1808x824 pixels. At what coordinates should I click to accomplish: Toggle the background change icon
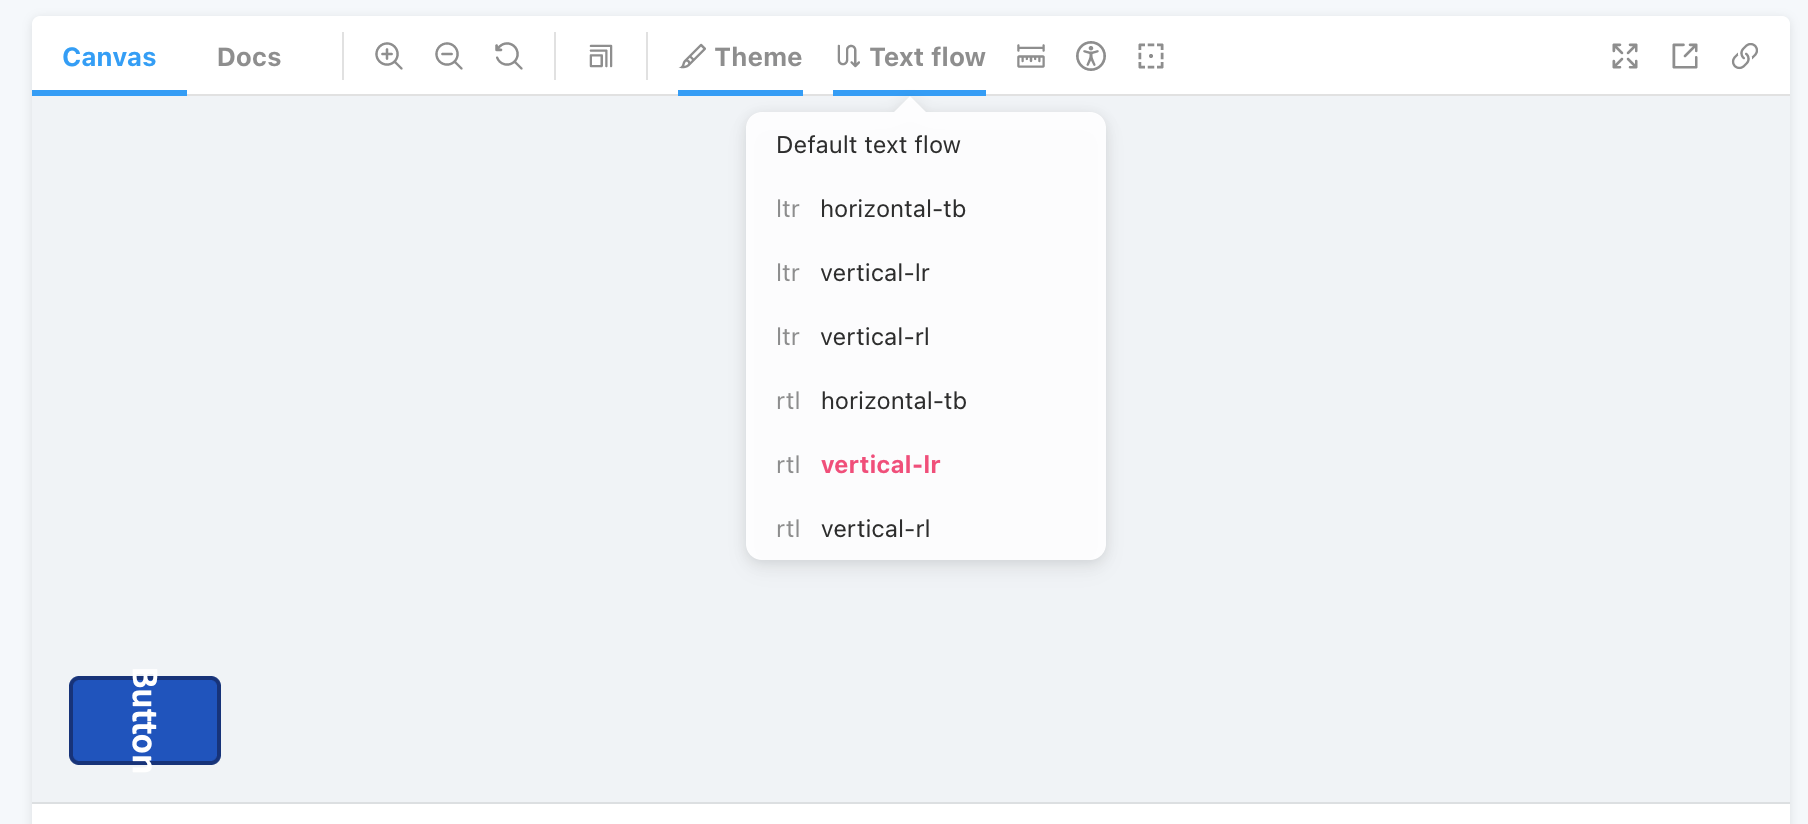(601, 56)
